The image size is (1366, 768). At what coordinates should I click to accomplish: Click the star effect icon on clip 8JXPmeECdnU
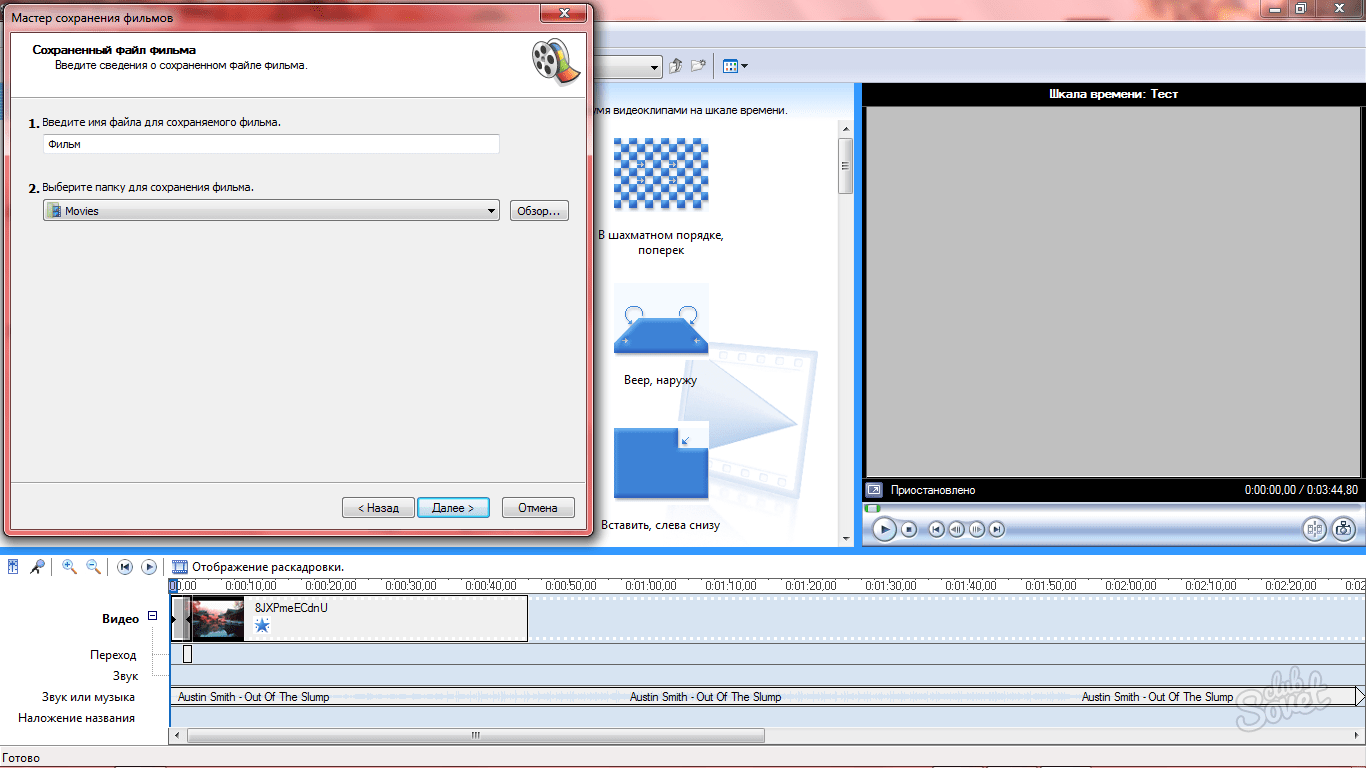(x=262, y=625)
